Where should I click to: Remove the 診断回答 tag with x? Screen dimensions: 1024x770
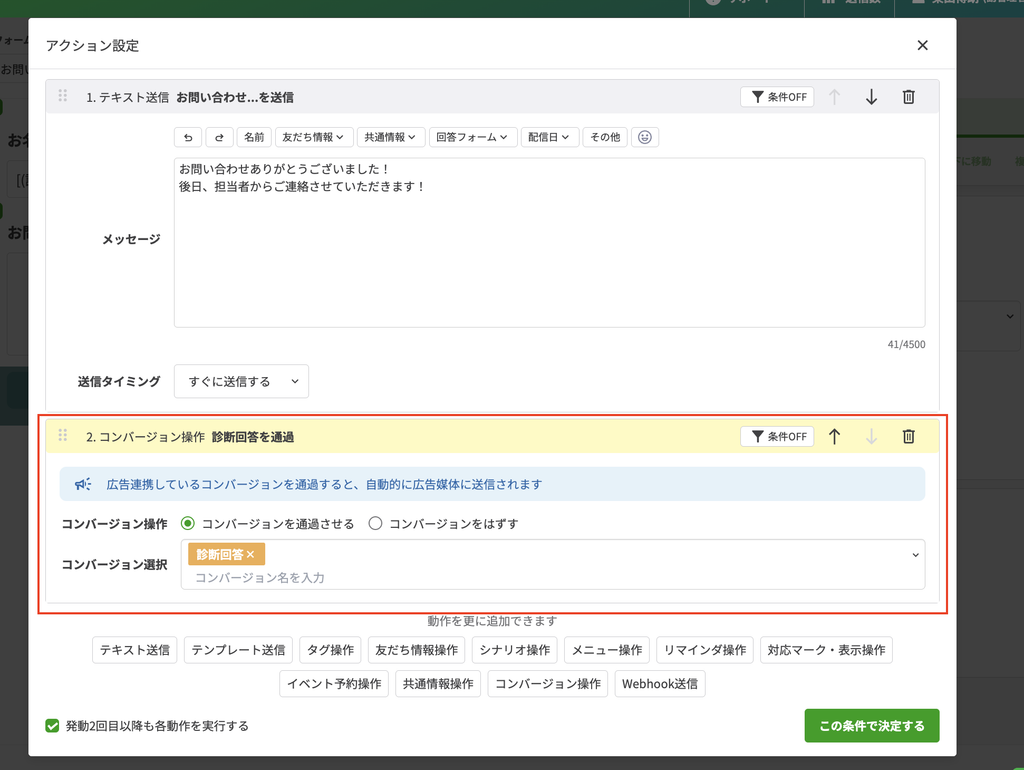tap(250, 554)
